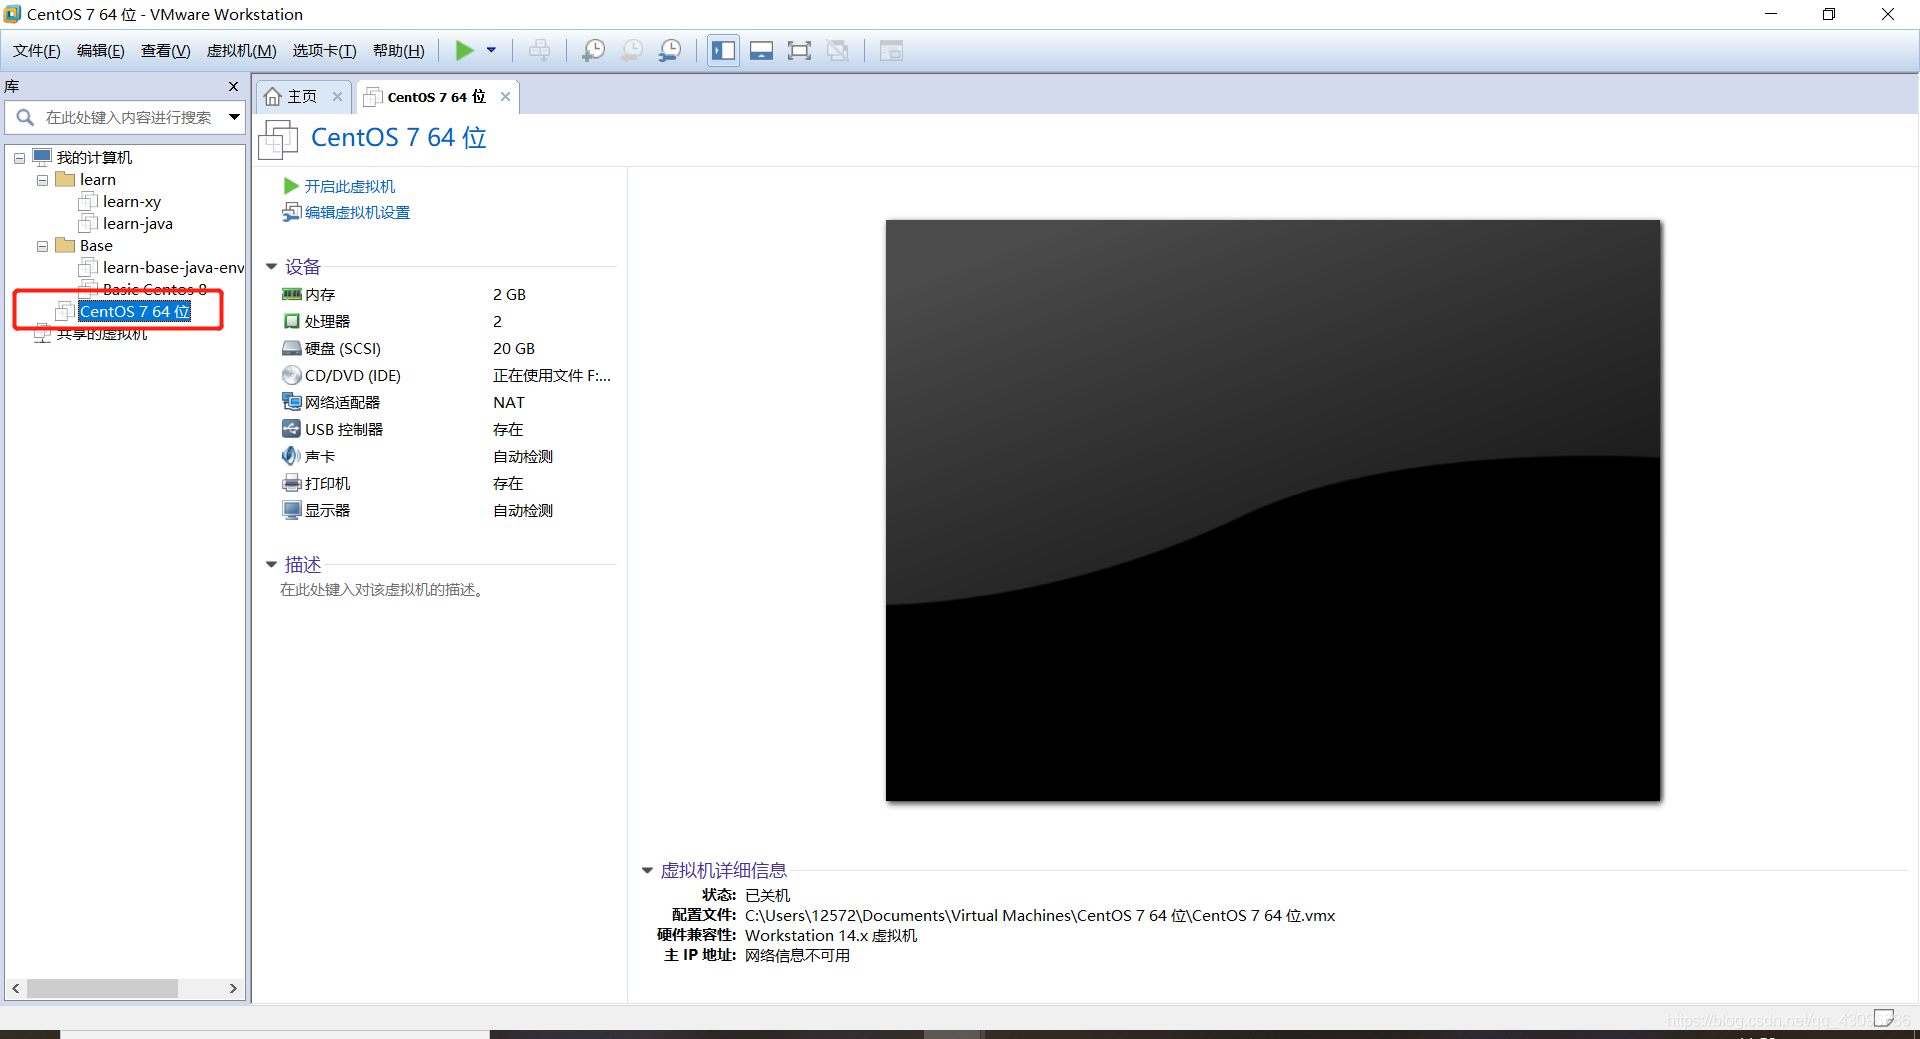Revert to snapshot toolbar icon

(x=632, y=50)
